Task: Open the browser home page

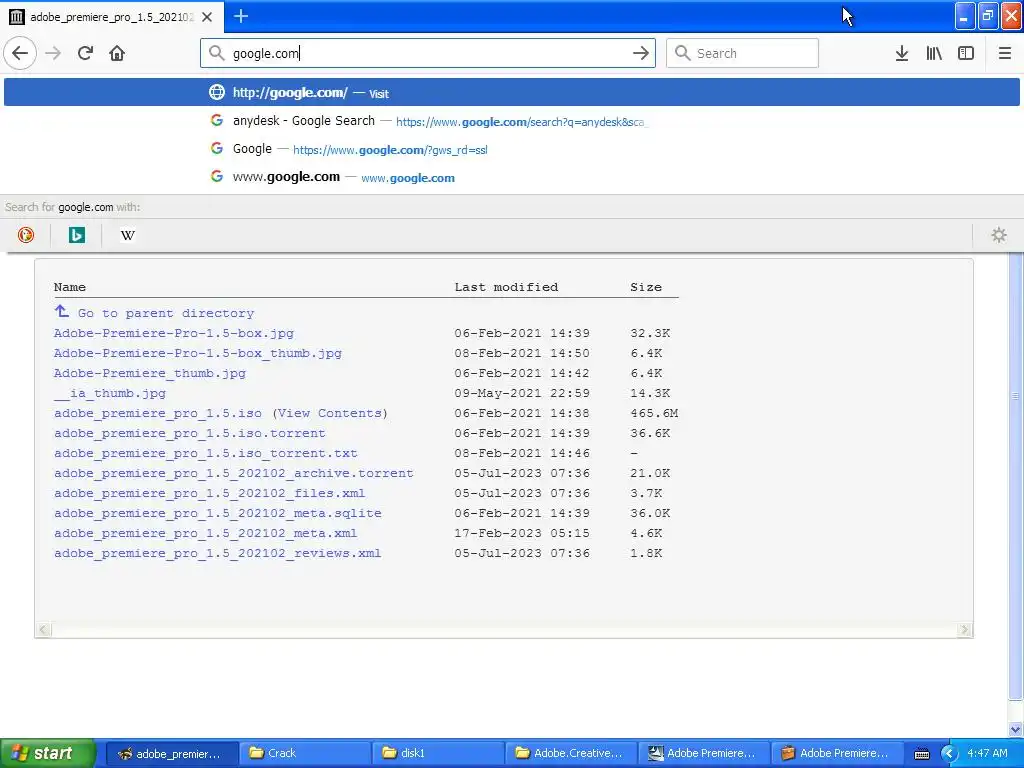Action: click(x=117, y=53)
